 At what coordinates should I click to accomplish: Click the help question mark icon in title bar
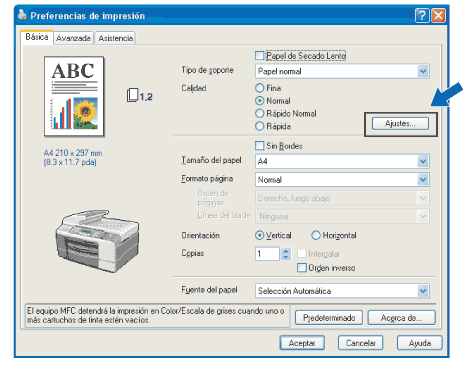(422, 16)
